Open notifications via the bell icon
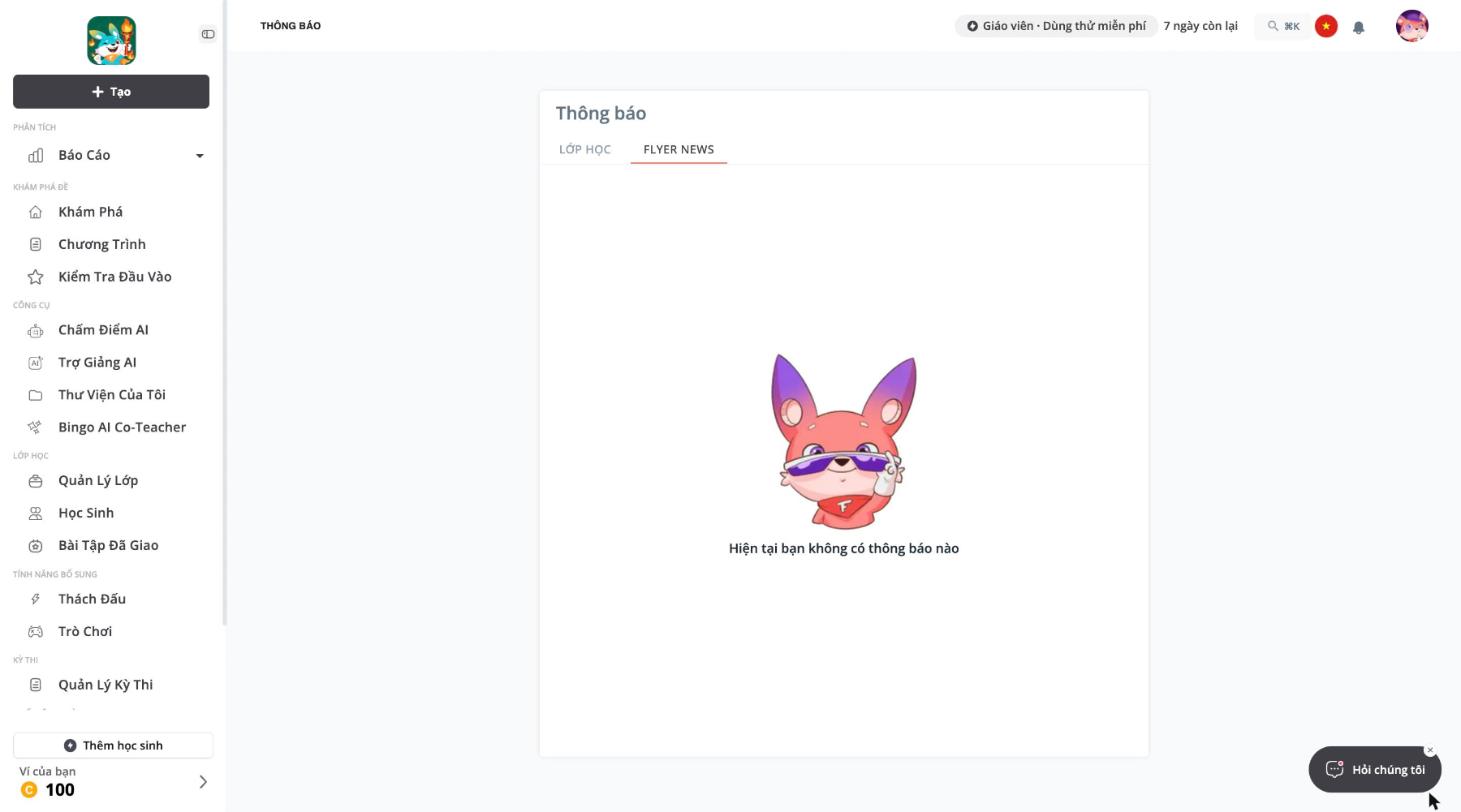Viewport: 1461px width, 812px height. [x=1359, y=27]
